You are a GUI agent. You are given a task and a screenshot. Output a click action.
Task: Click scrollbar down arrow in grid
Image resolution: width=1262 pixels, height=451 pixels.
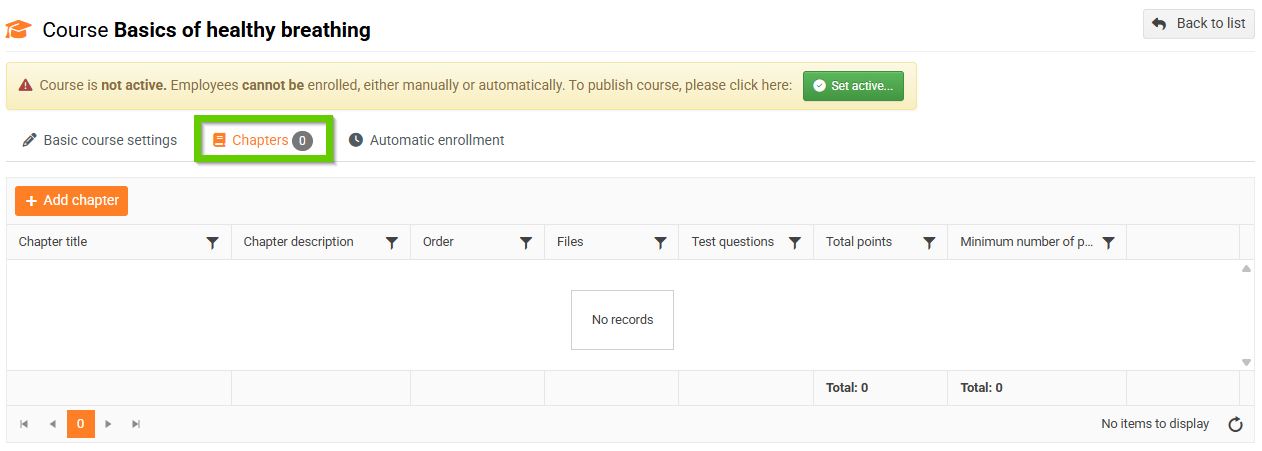tap(1246, 362)
